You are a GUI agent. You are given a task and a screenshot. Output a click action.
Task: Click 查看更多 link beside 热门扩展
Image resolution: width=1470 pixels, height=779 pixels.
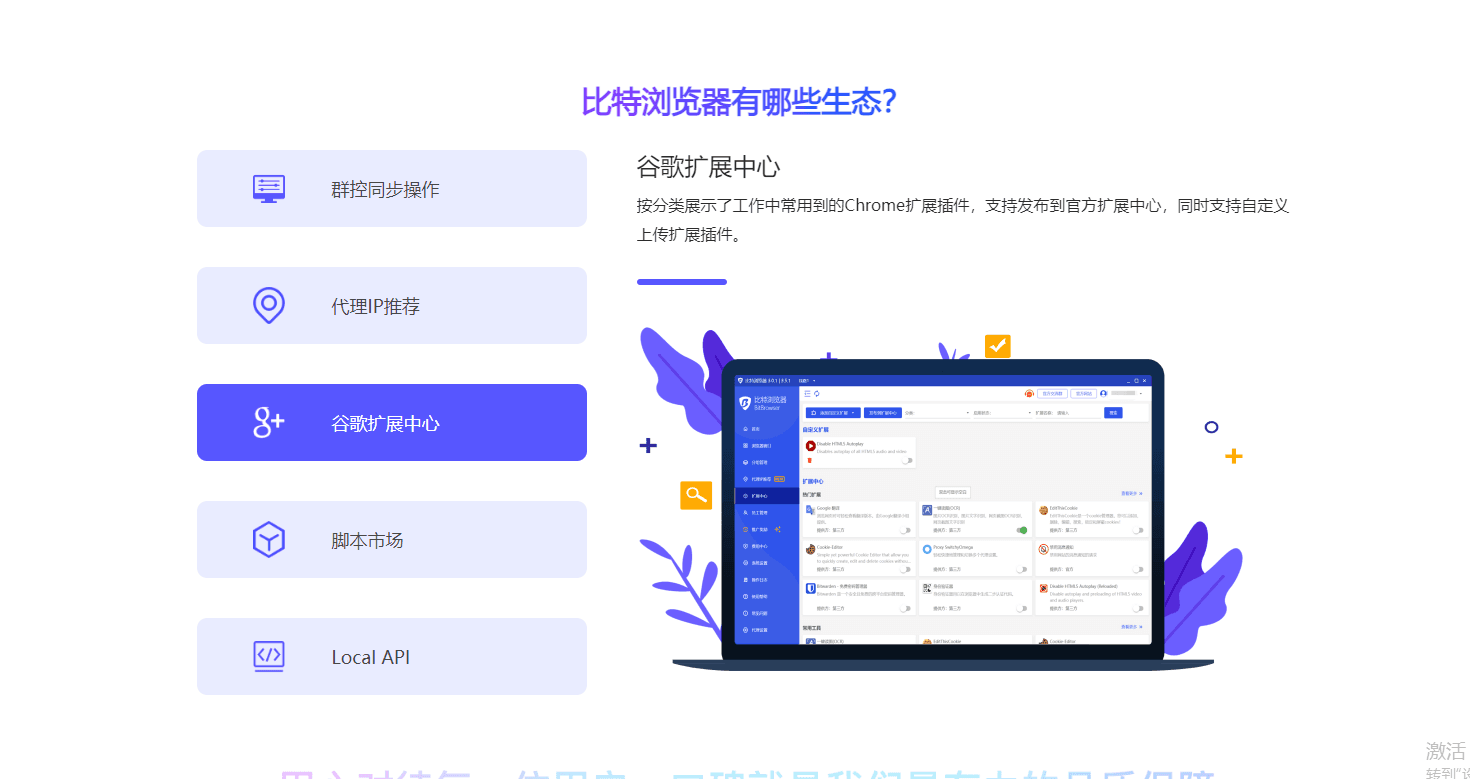[1130, 494]
